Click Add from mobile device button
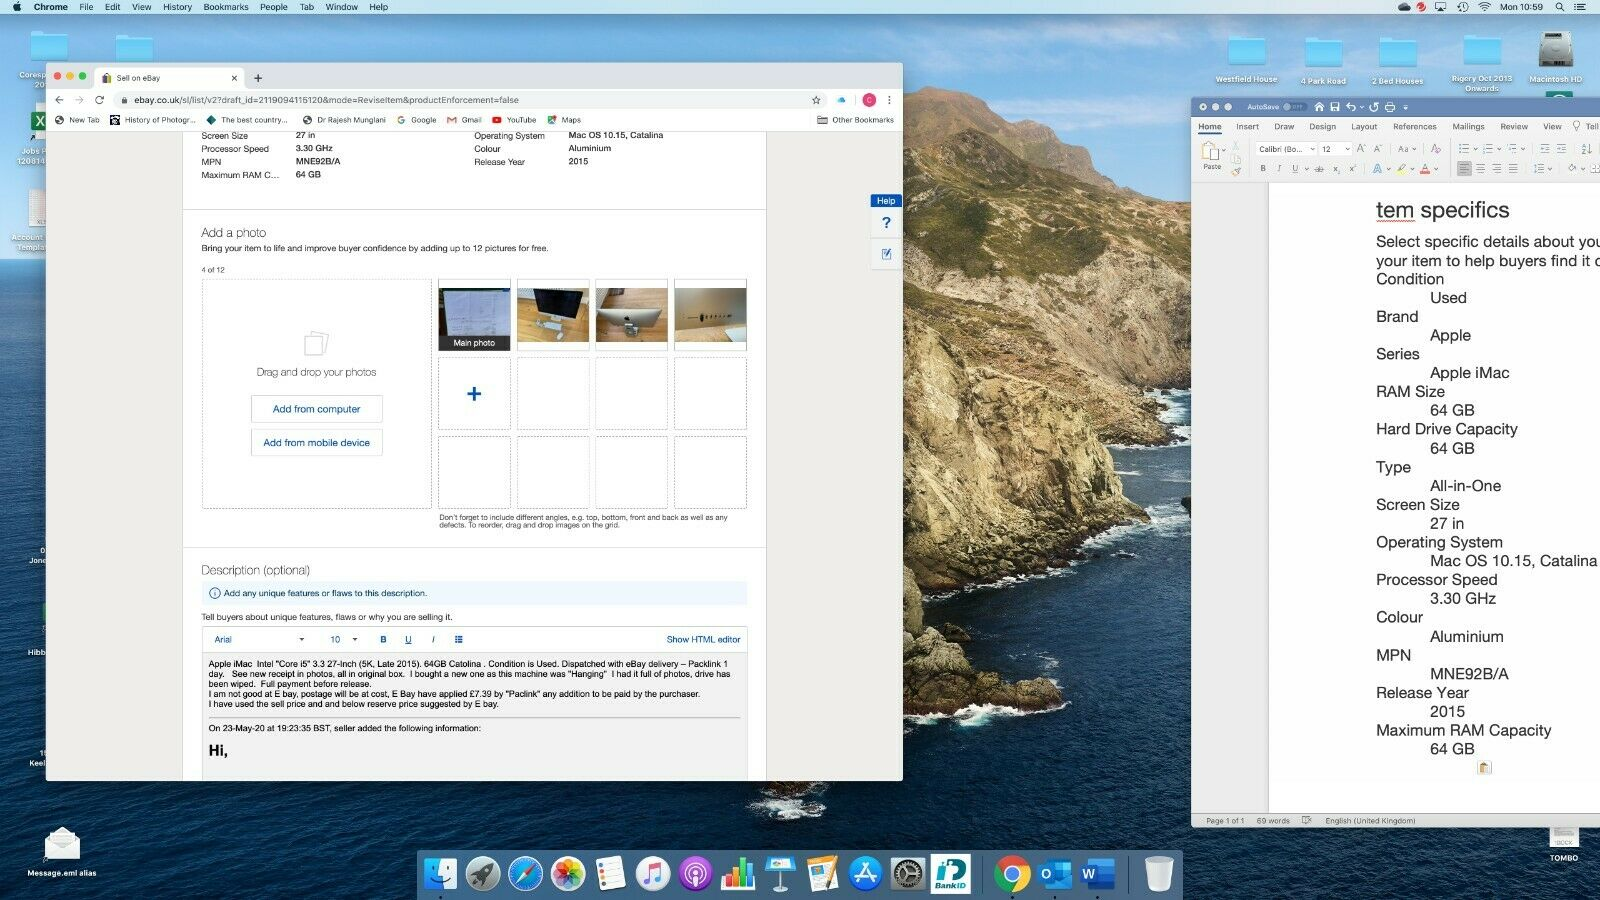The width and height of the screenshot is (1600, 900). pyautogui.click(x=316, y=443)
